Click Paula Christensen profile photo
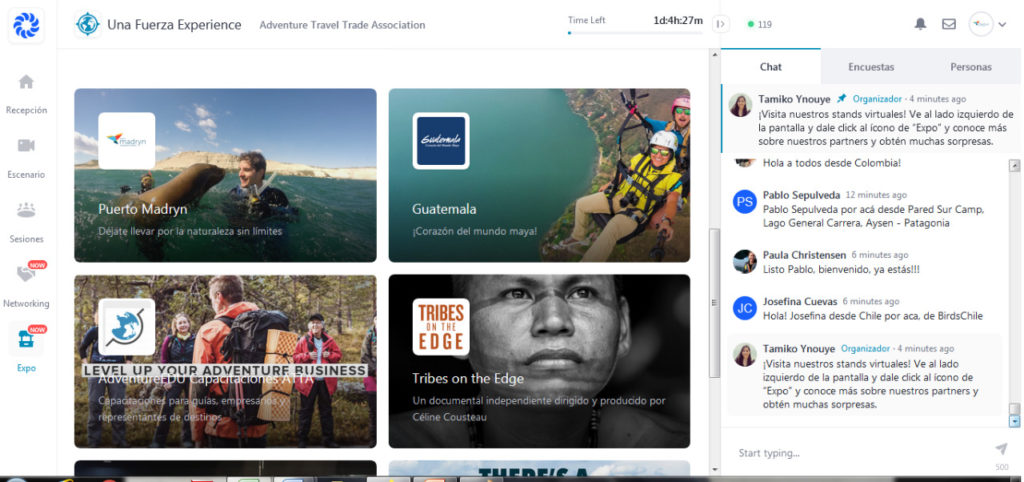 tap(744, 261)
